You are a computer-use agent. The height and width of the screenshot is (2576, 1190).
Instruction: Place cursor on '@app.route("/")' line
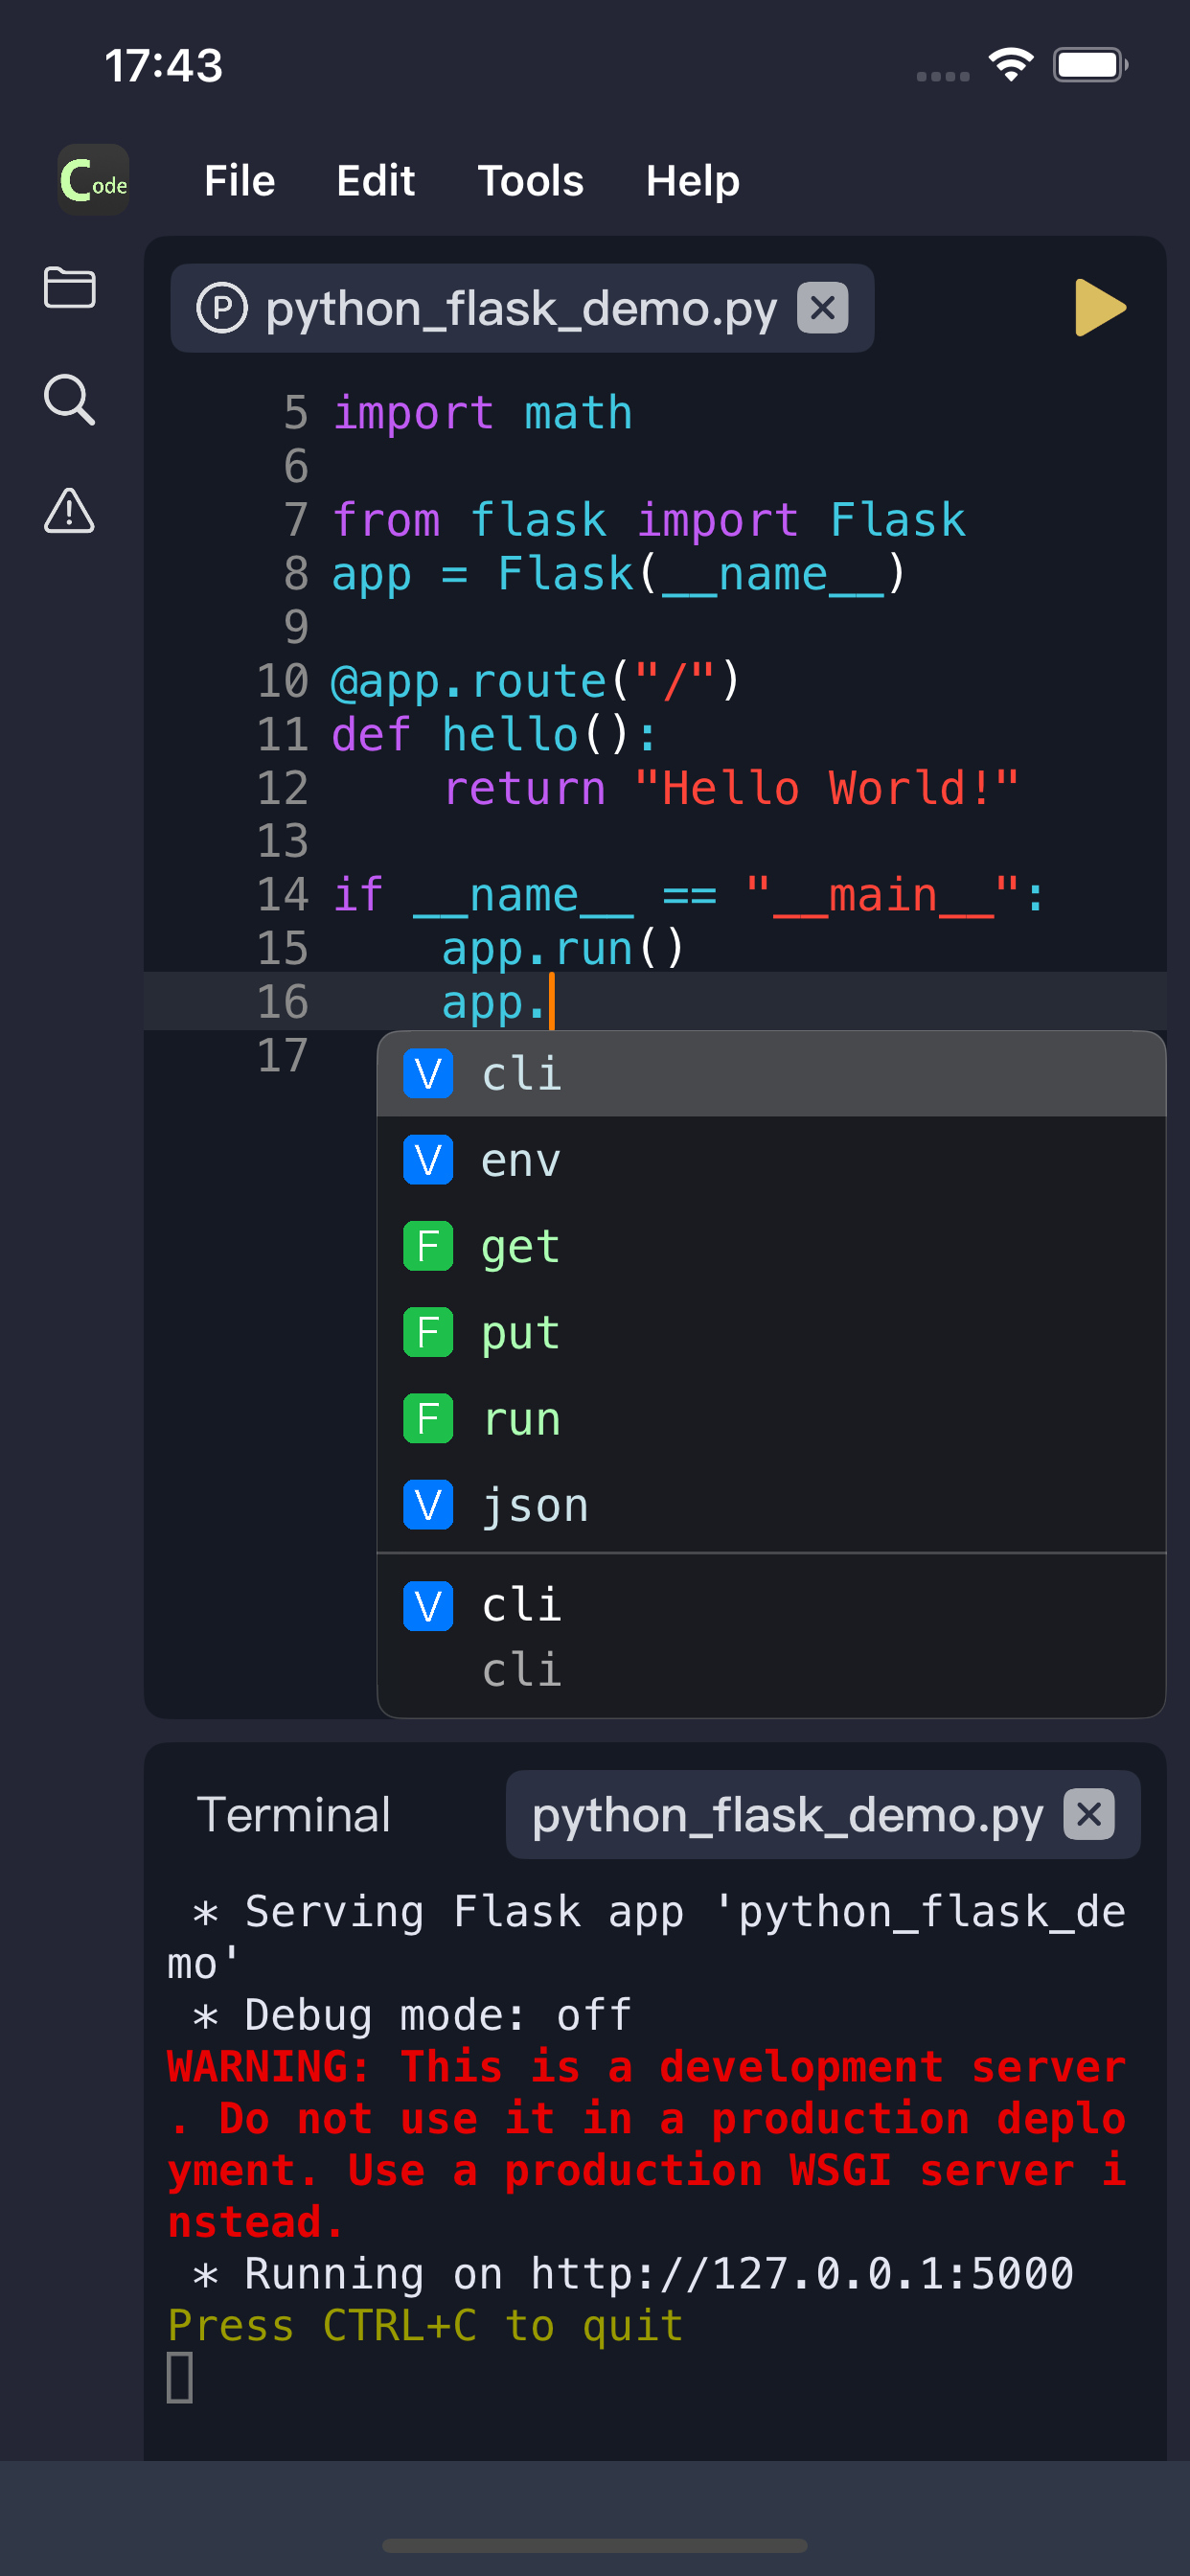(535, 681)
